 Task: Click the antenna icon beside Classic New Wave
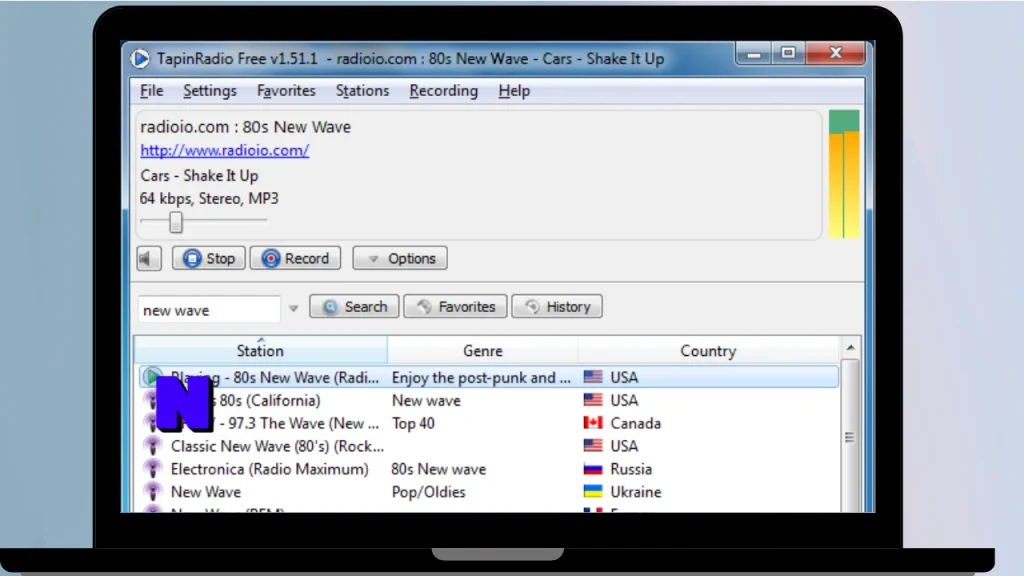[x=153, y=446]
